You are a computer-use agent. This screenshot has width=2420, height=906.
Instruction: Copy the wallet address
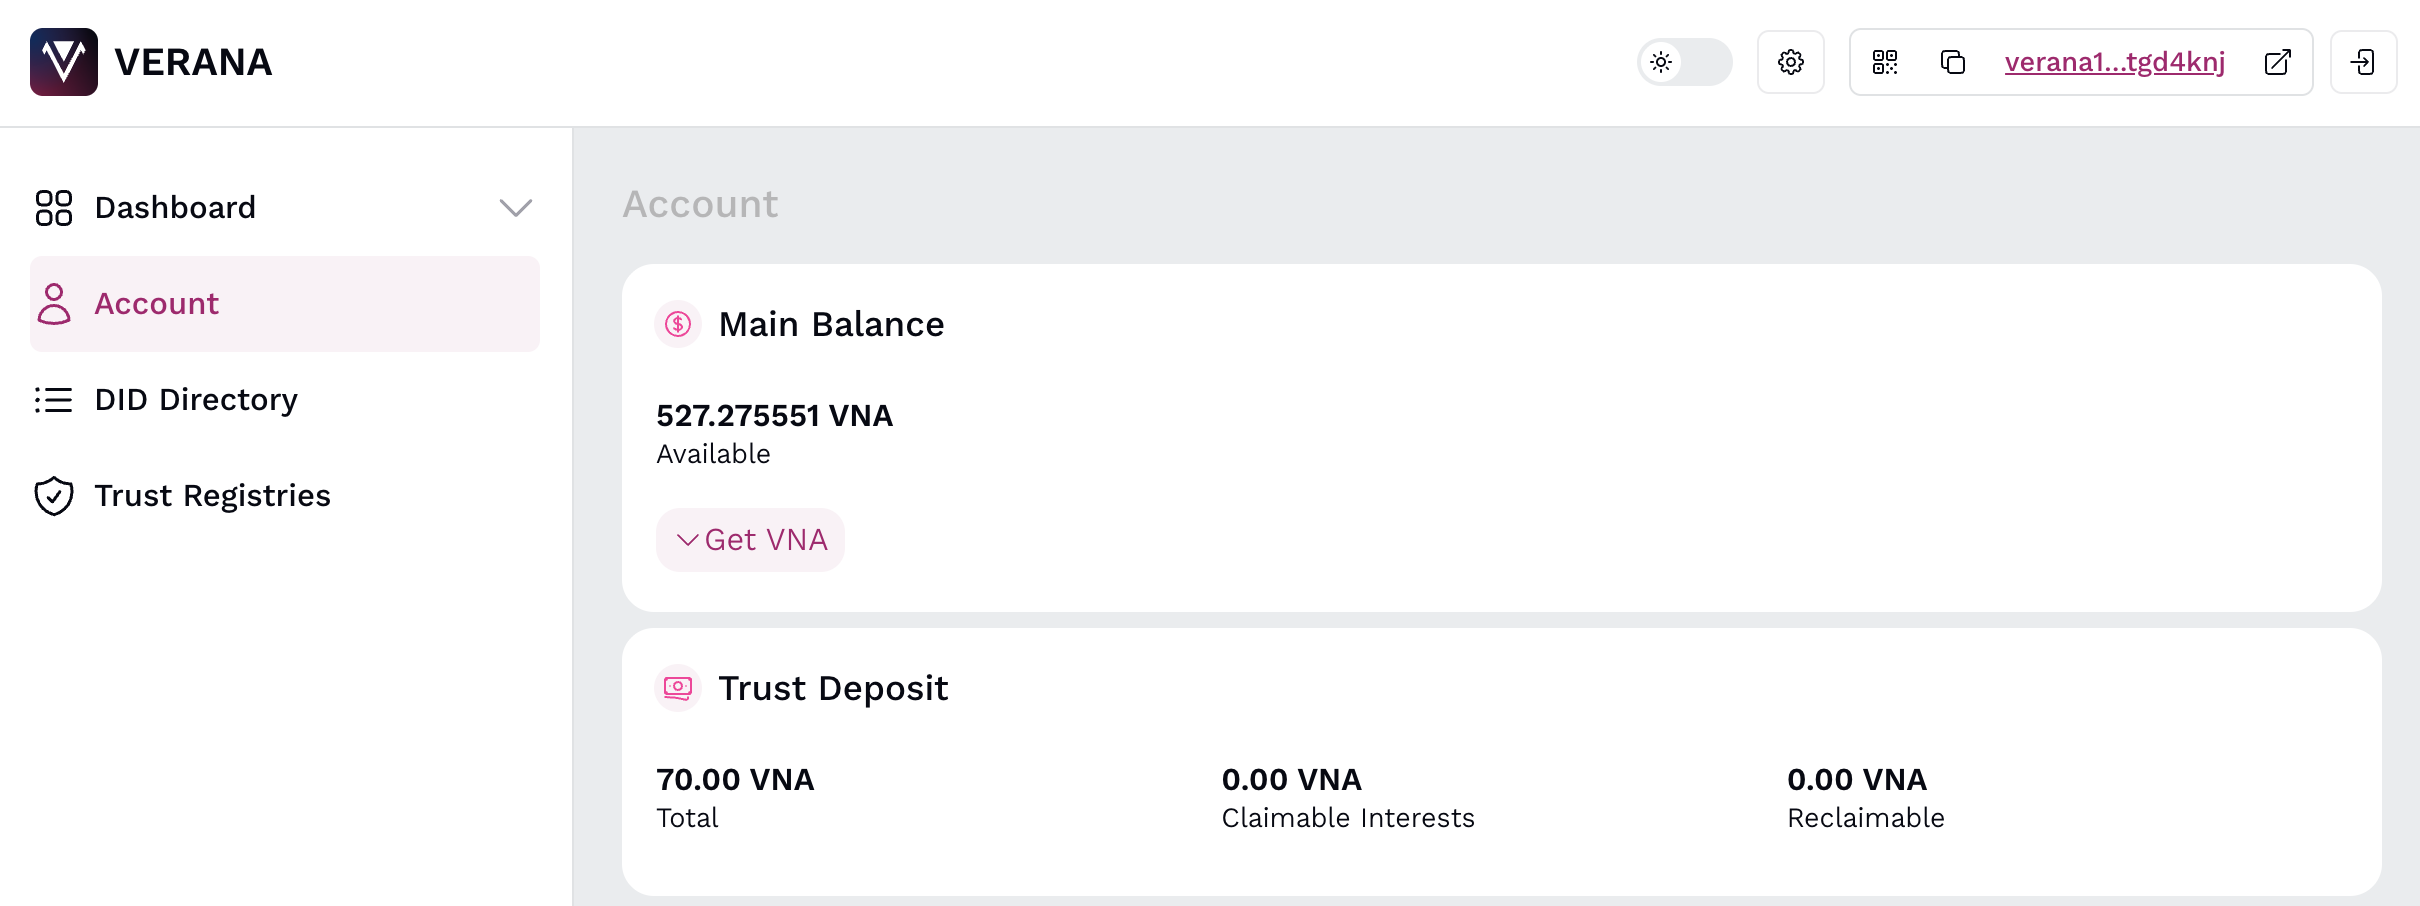point(1953,61)
